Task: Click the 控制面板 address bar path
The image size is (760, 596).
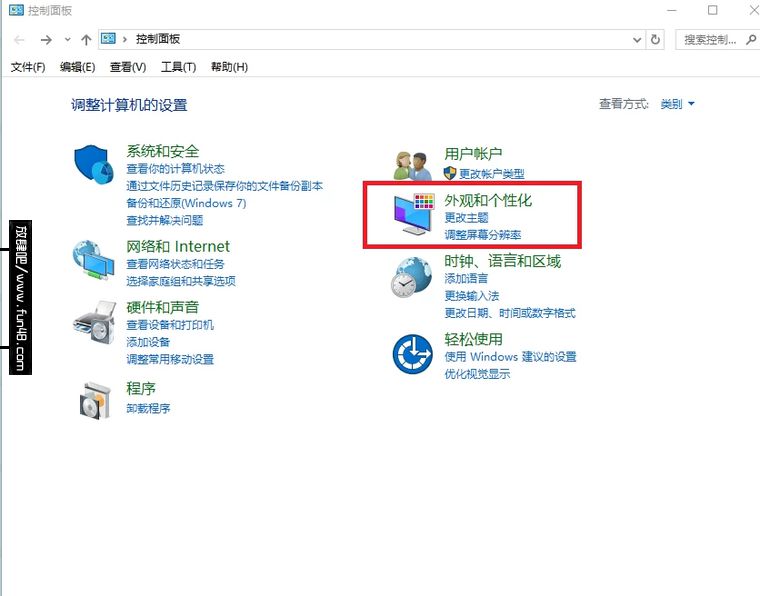Action: coord(158,39)
